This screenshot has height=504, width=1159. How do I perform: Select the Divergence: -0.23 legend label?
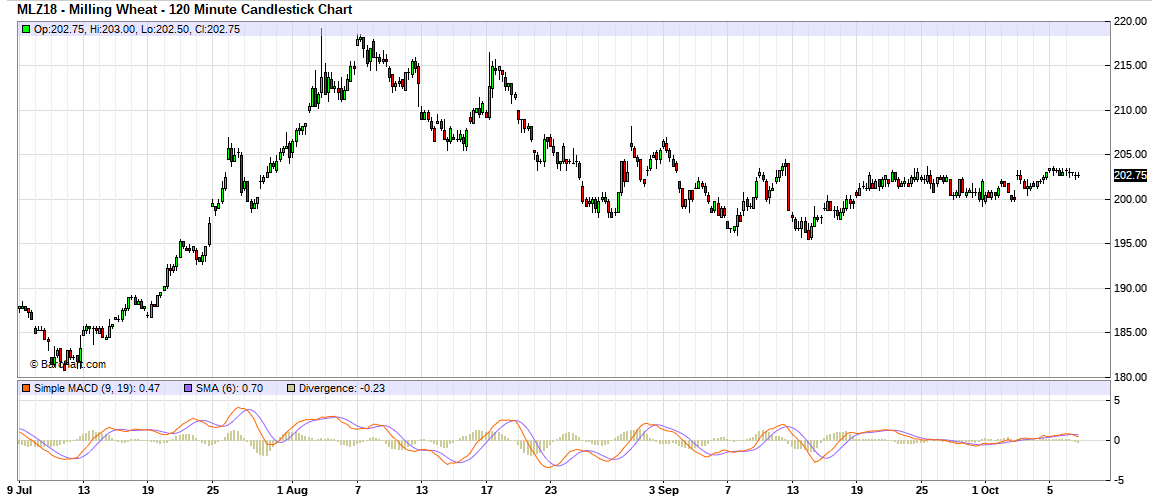pos(343,388)
